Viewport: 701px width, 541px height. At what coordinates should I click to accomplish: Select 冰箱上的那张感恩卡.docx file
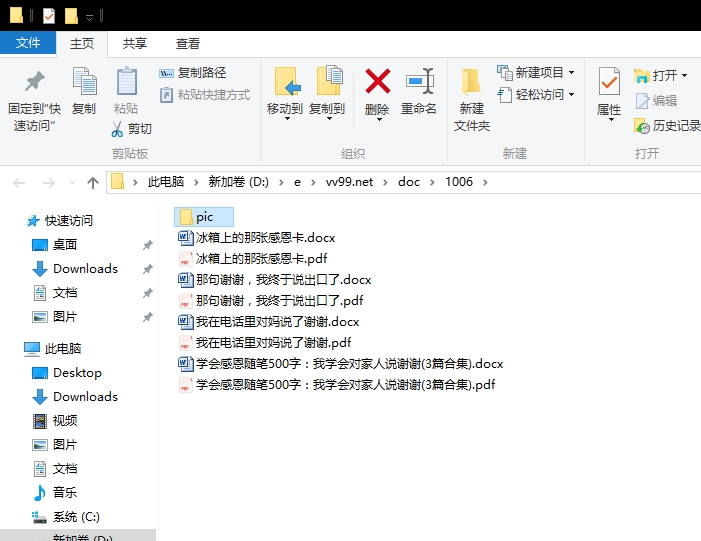(257, 238)
